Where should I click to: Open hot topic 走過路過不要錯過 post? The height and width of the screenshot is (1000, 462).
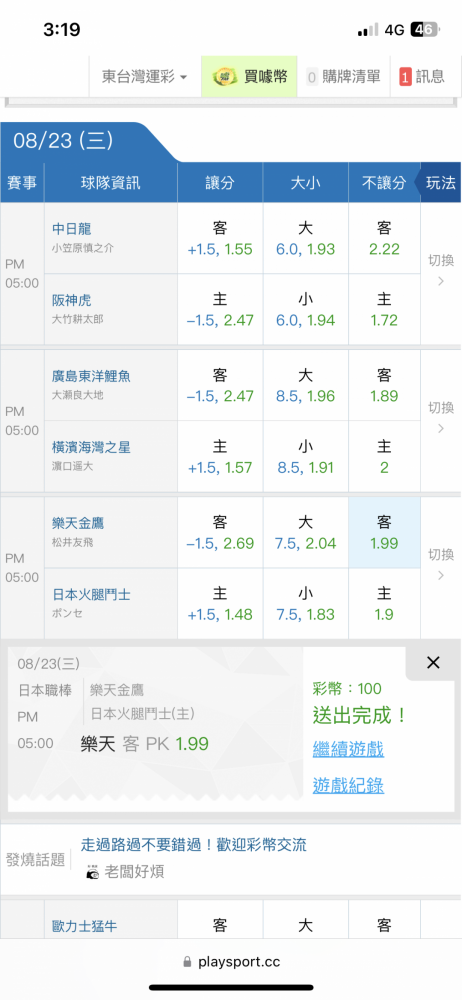[193, 845]
